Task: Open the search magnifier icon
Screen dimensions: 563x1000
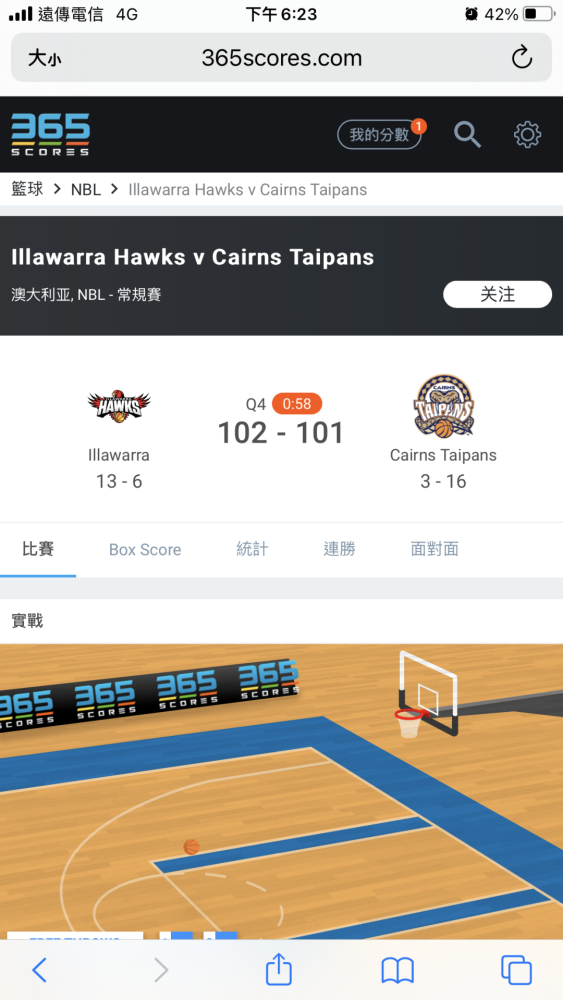Action: click(467, 135)
